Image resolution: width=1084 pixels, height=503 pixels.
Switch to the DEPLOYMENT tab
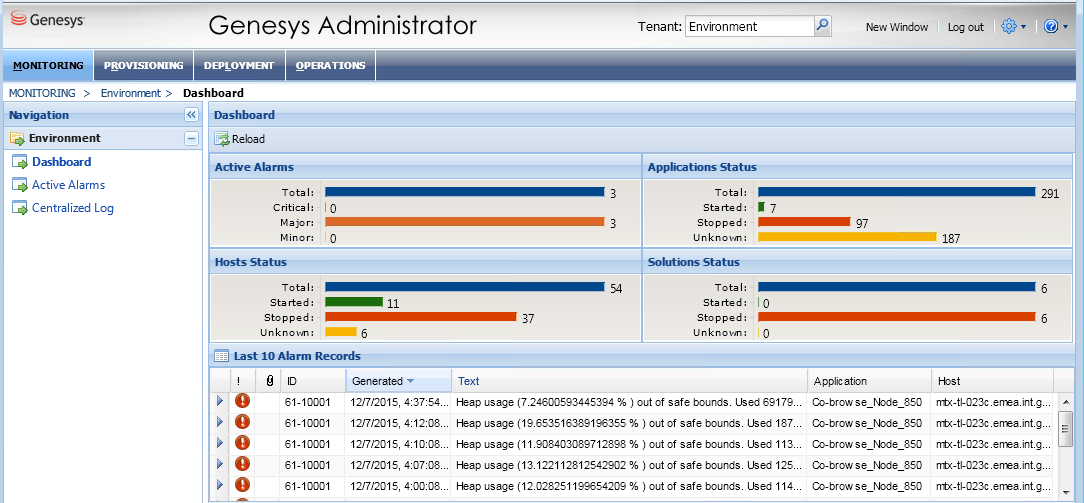point(239,66)
